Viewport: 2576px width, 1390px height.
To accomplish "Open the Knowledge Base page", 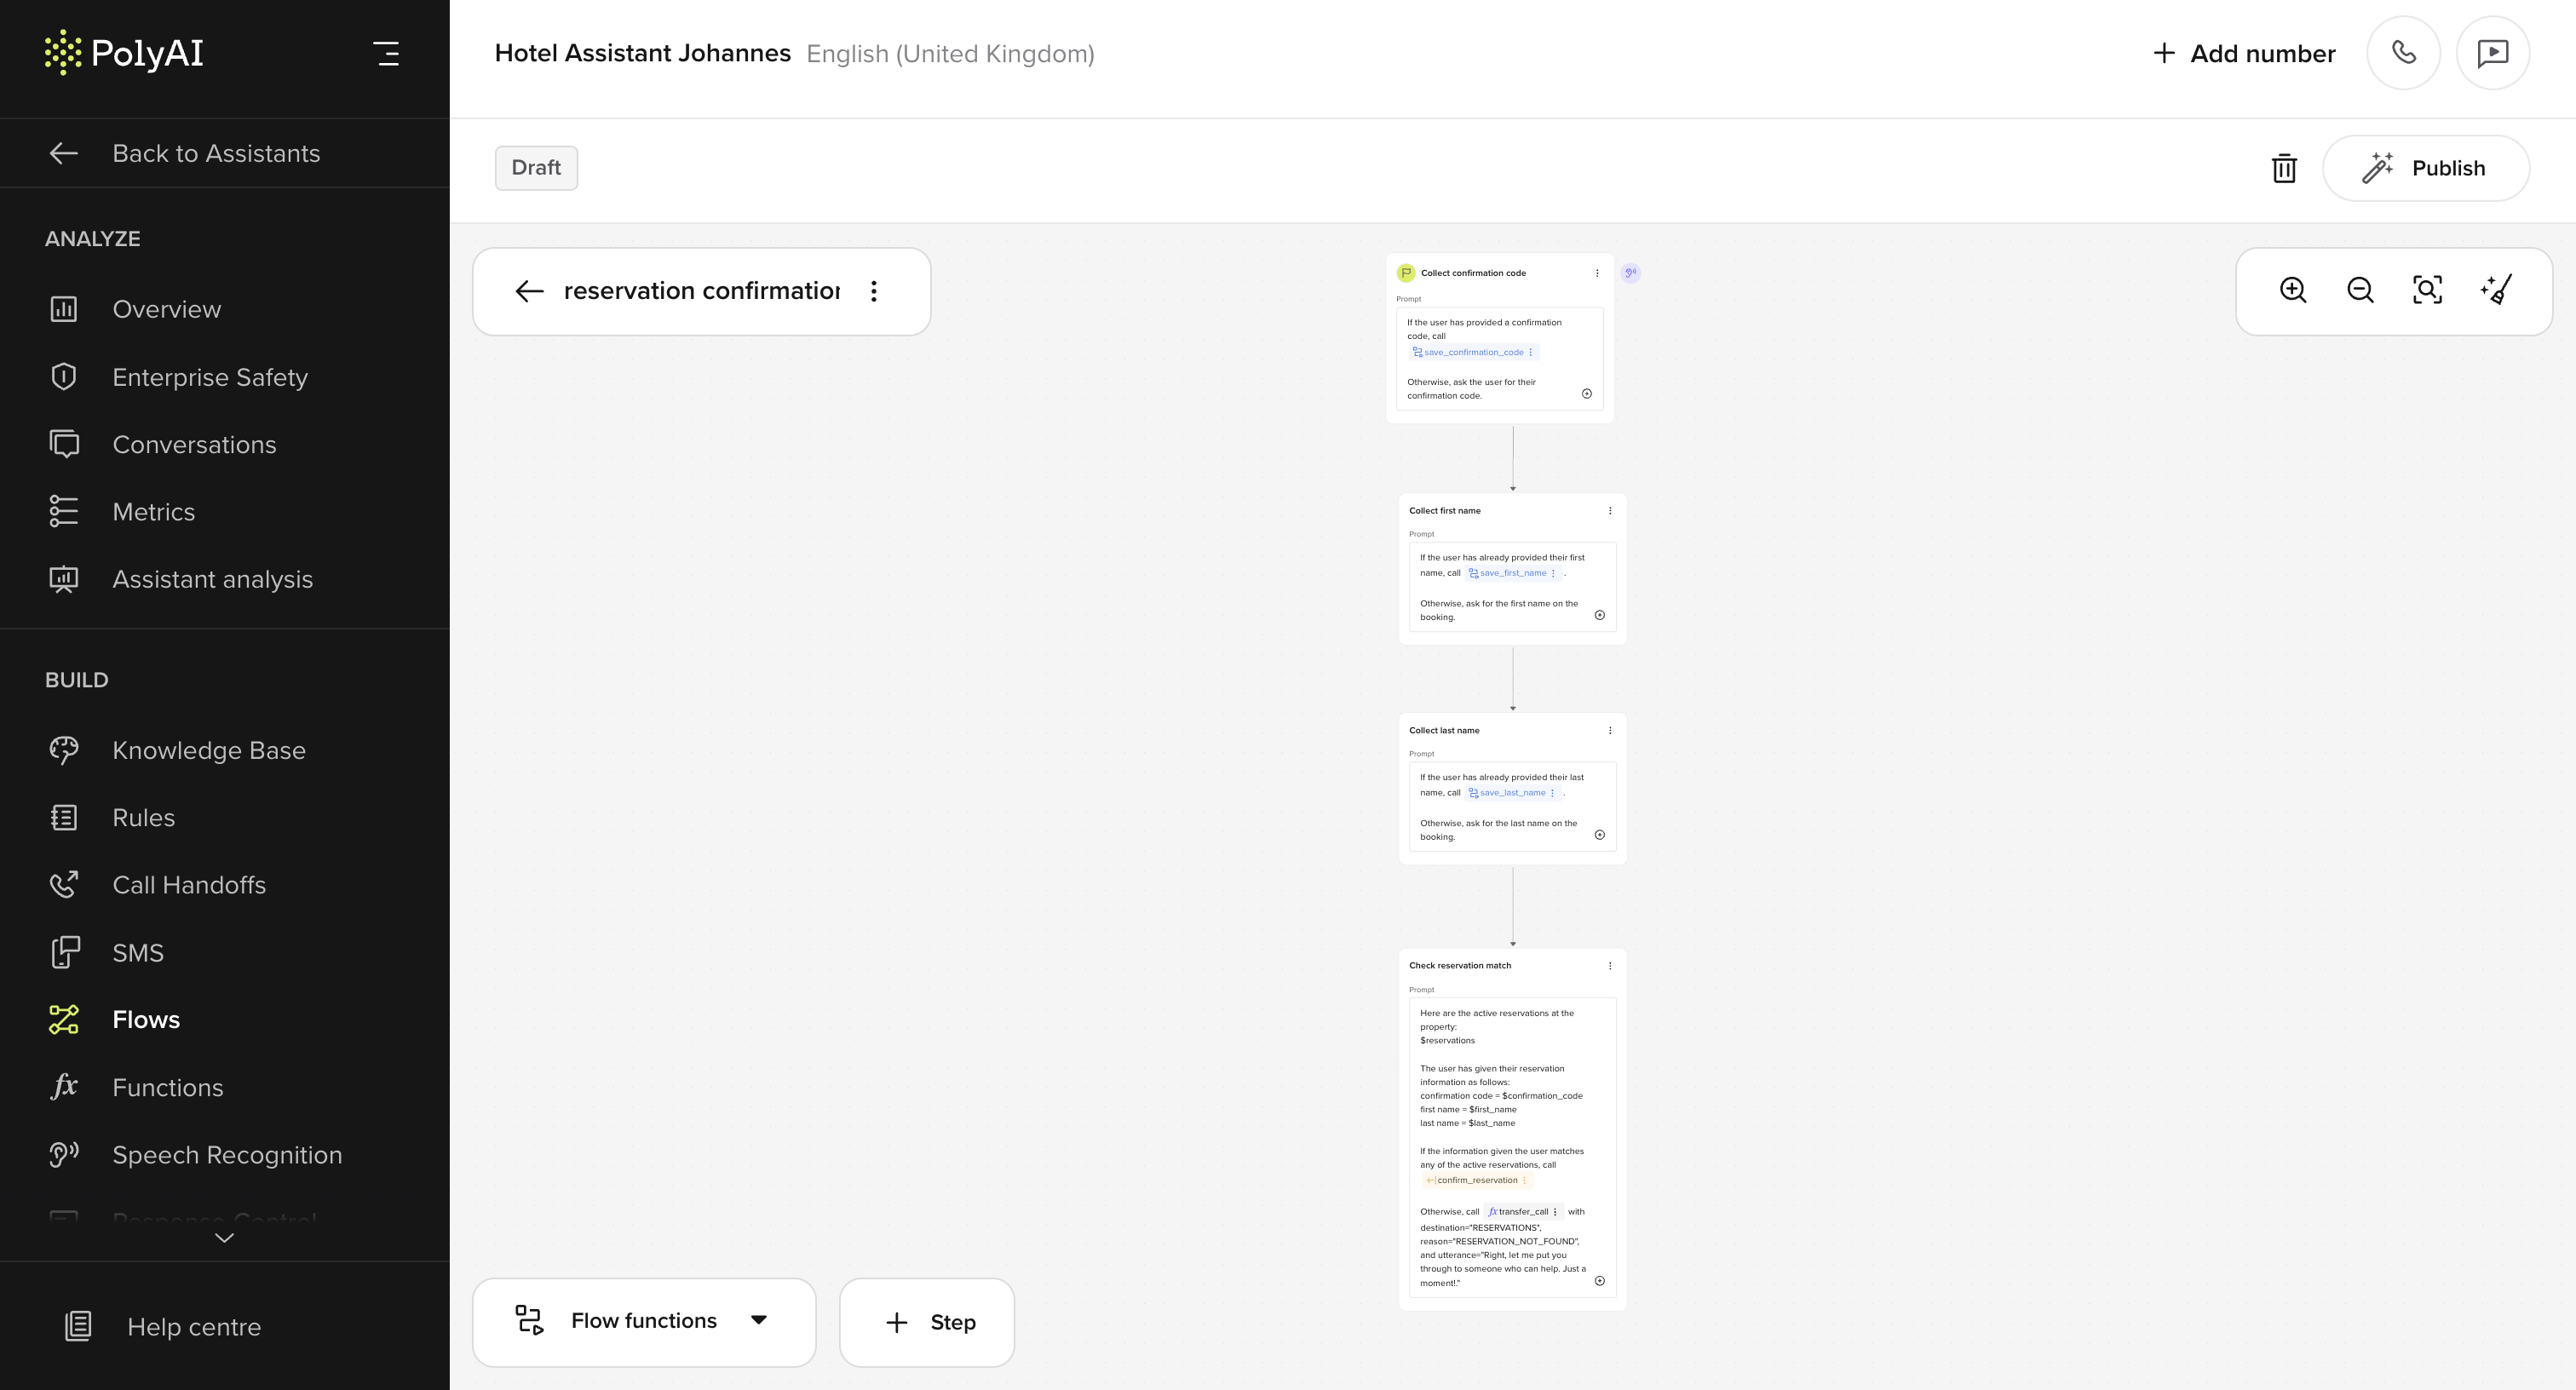I will [209, 750].
